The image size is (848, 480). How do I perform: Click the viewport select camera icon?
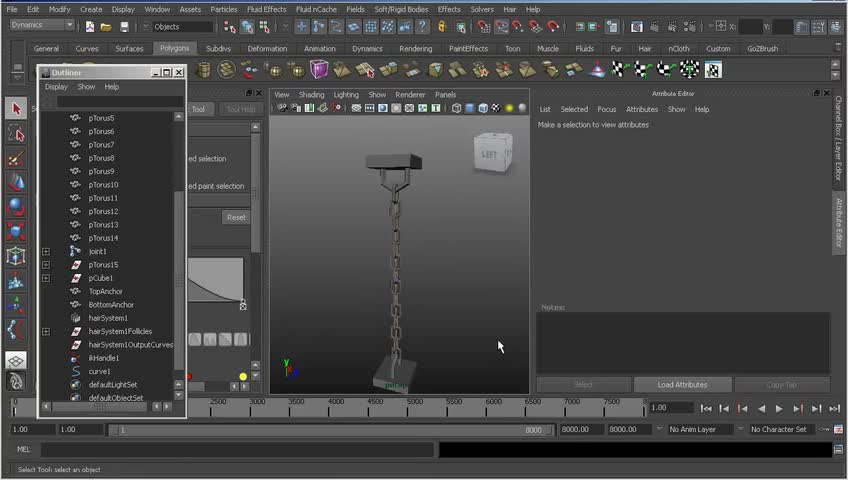coord(282,108)
